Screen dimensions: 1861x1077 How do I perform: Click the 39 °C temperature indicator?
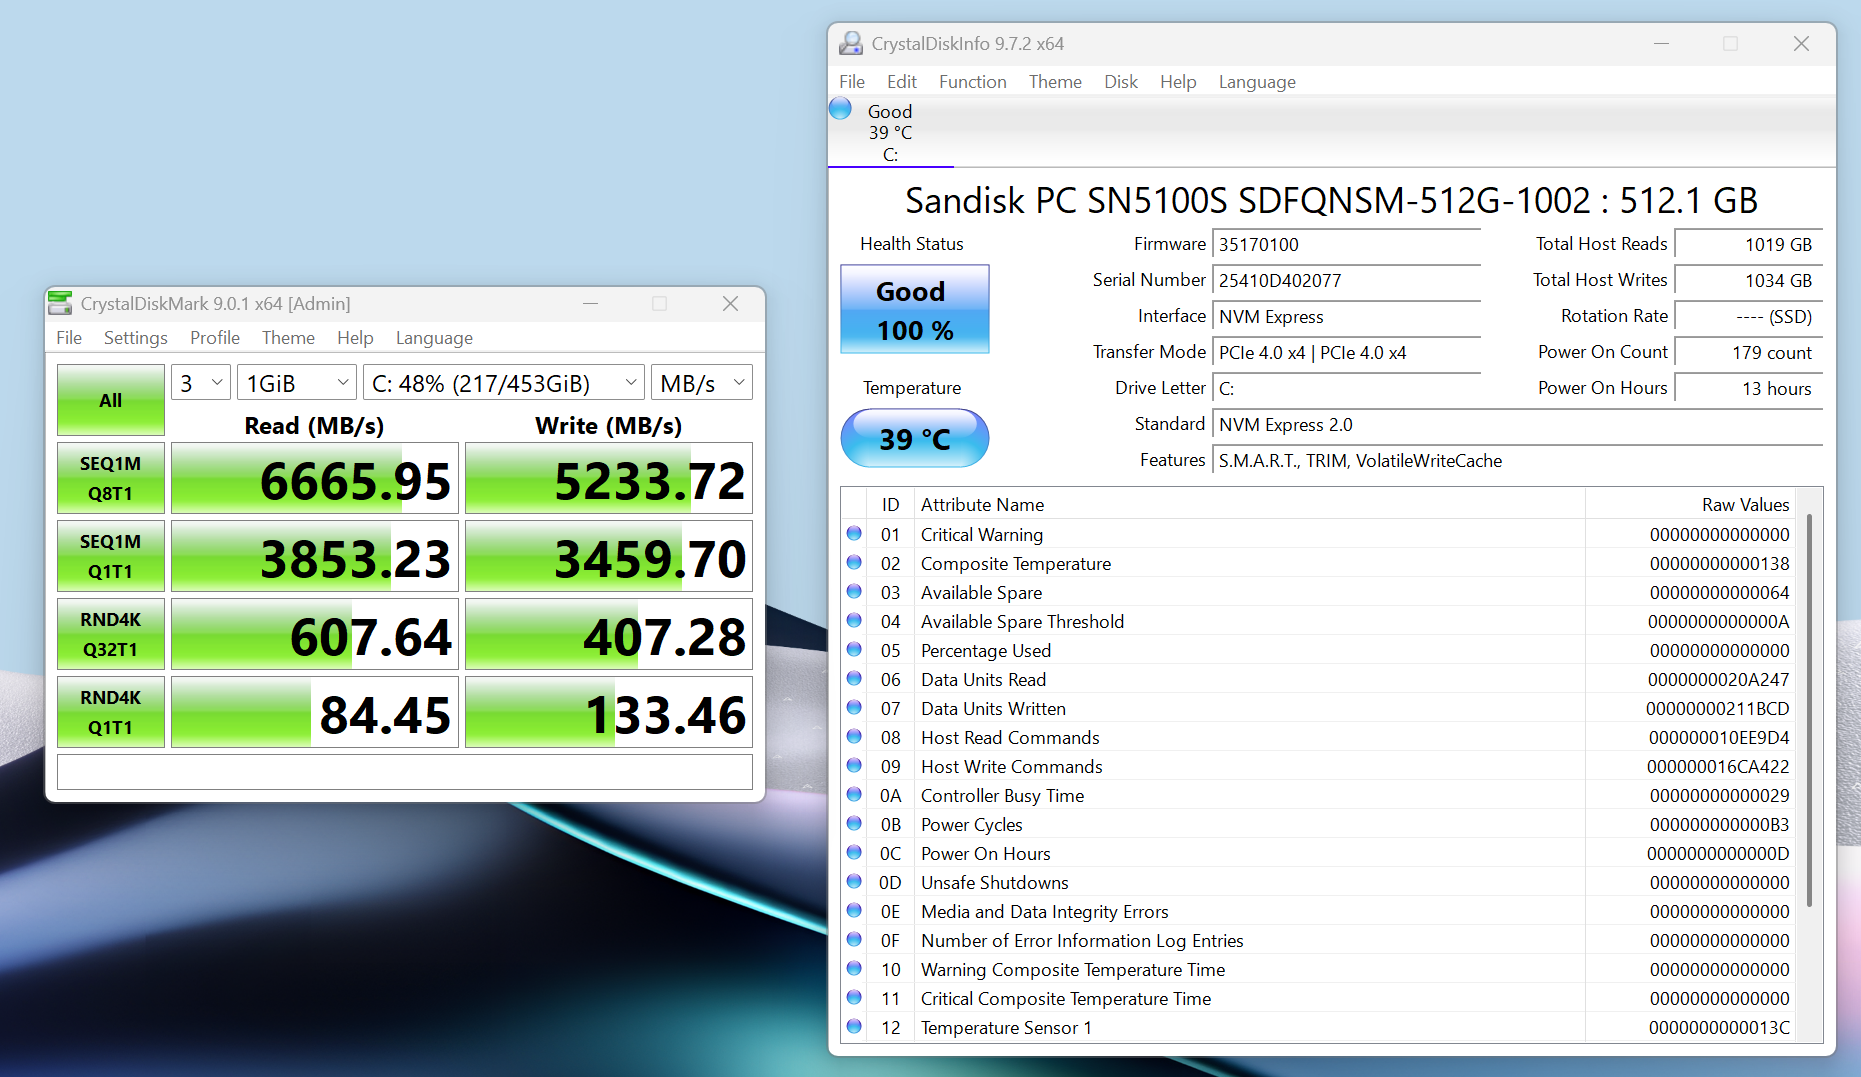click(914, 439)
